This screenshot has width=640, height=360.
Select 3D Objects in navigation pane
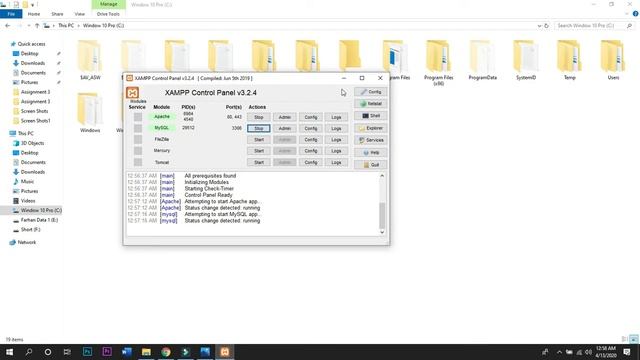tap(32, 143)
